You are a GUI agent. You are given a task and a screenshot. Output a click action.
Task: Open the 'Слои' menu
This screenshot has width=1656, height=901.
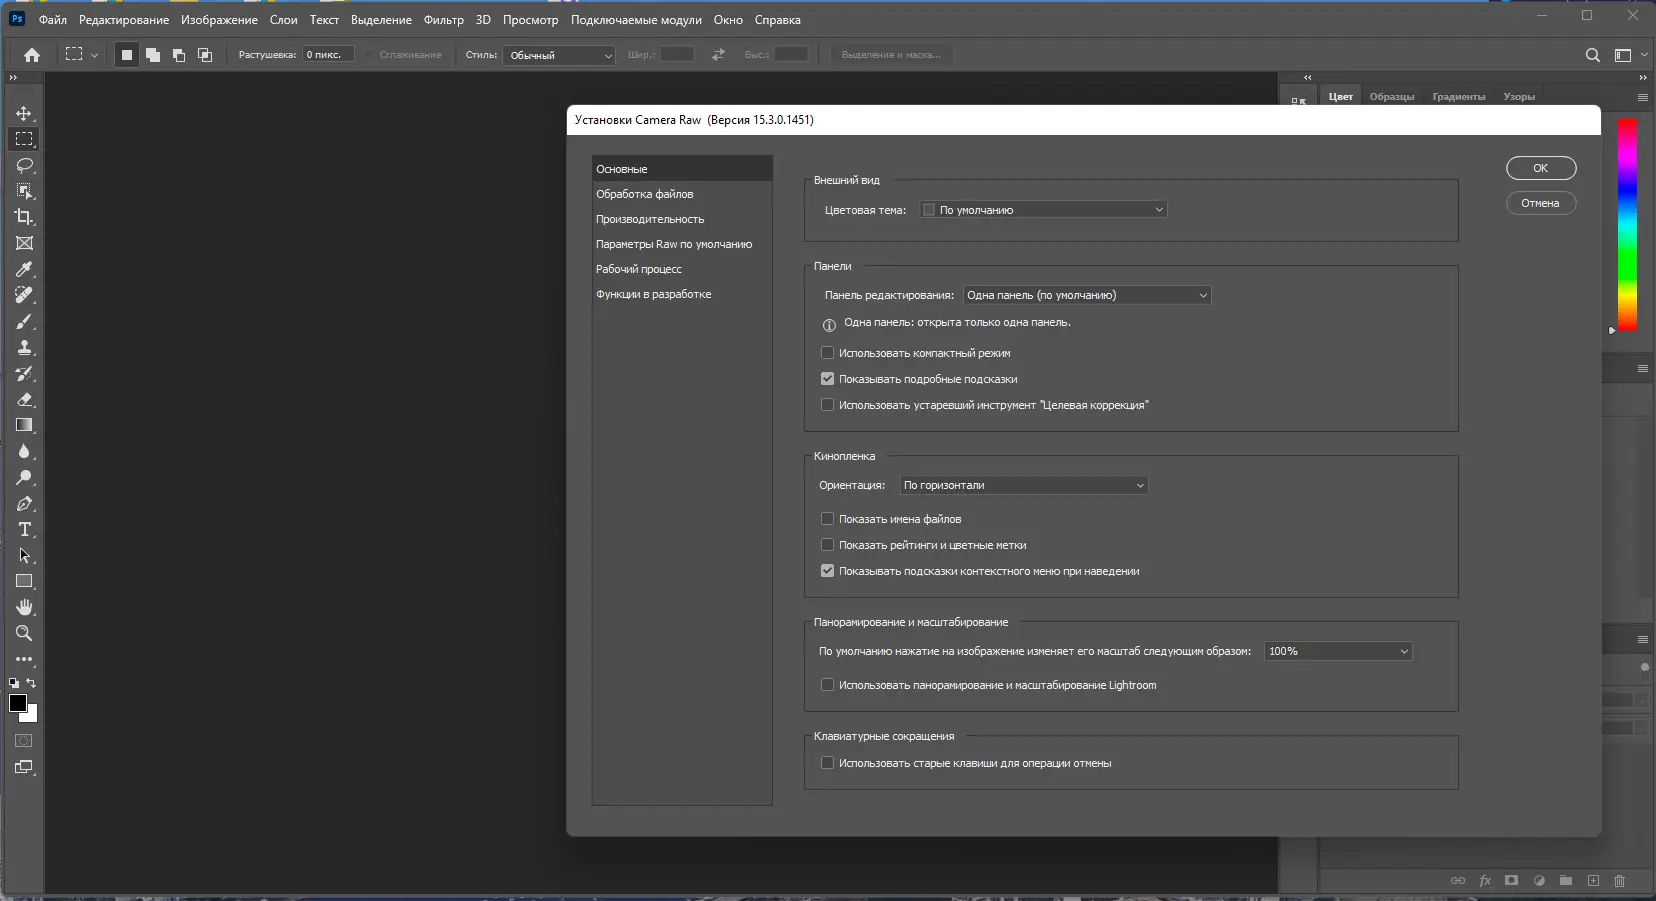click(x=283, y=20)
